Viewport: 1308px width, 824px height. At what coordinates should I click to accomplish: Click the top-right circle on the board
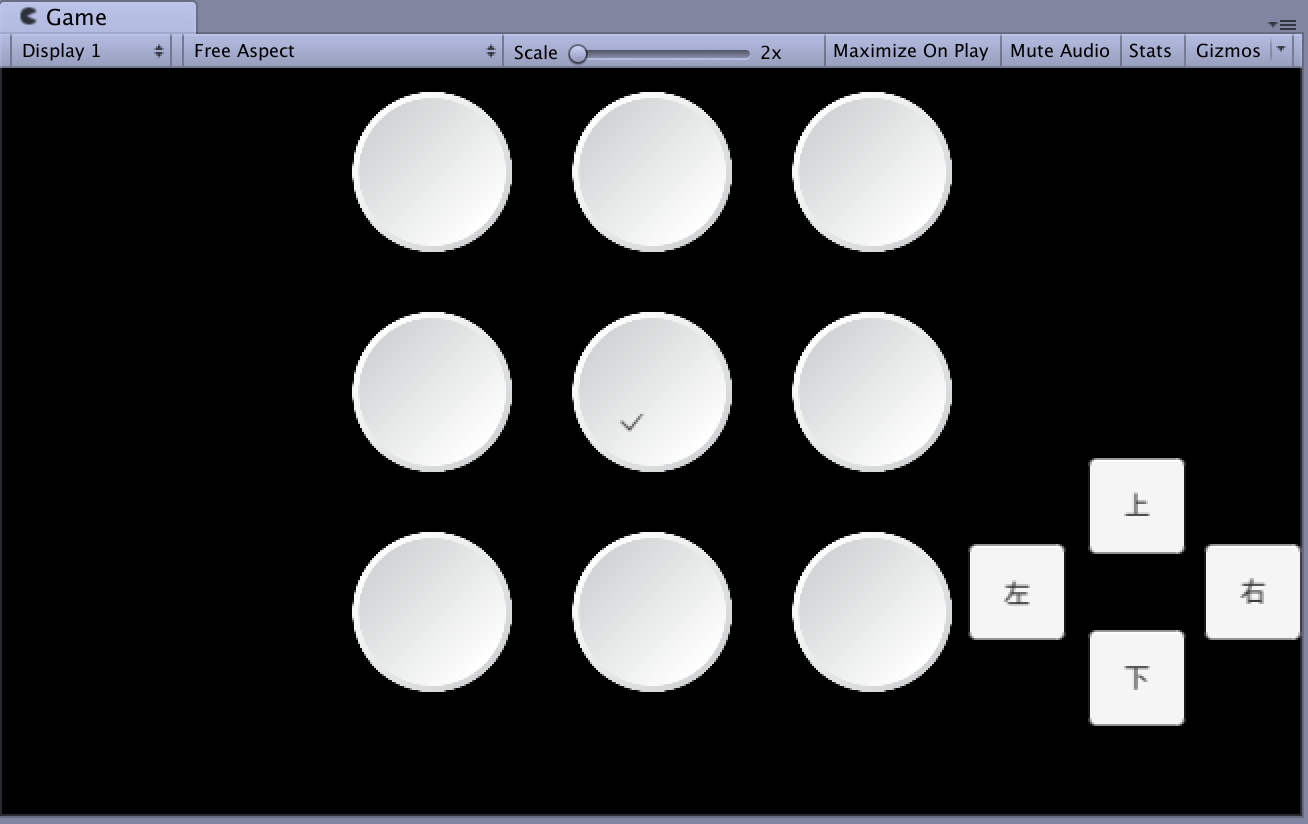pos(872,171)
